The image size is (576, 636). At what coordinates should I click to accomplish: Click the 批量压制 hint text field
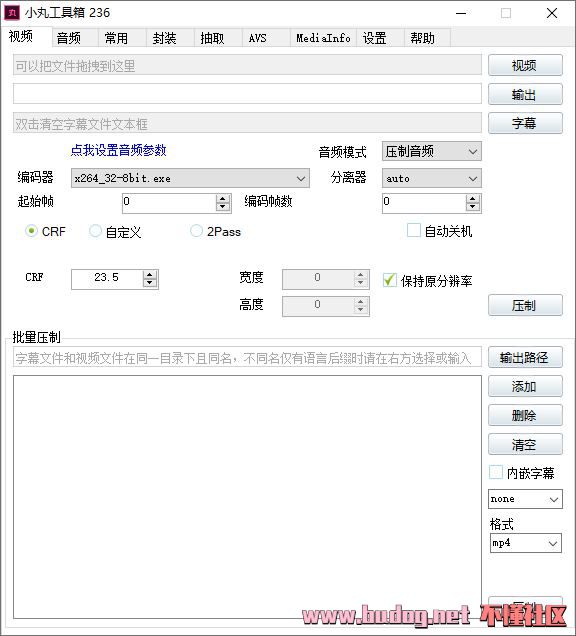pyautogui.click(x=247, y=357)
